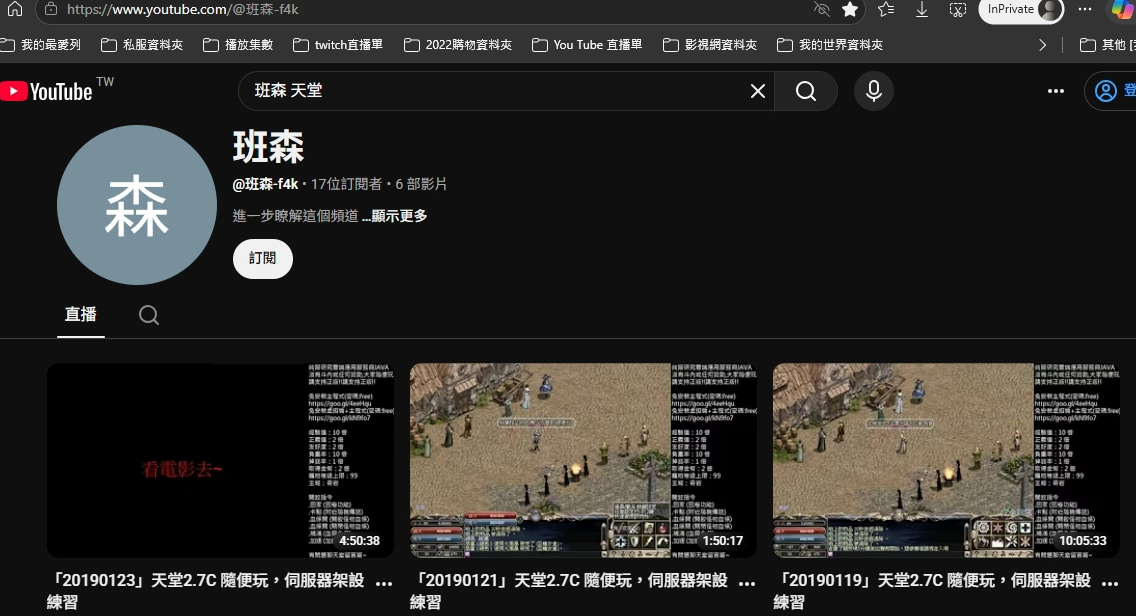Click the screenshot capture icon in toolbar
1136x616 pixels.
coord(958,9)
